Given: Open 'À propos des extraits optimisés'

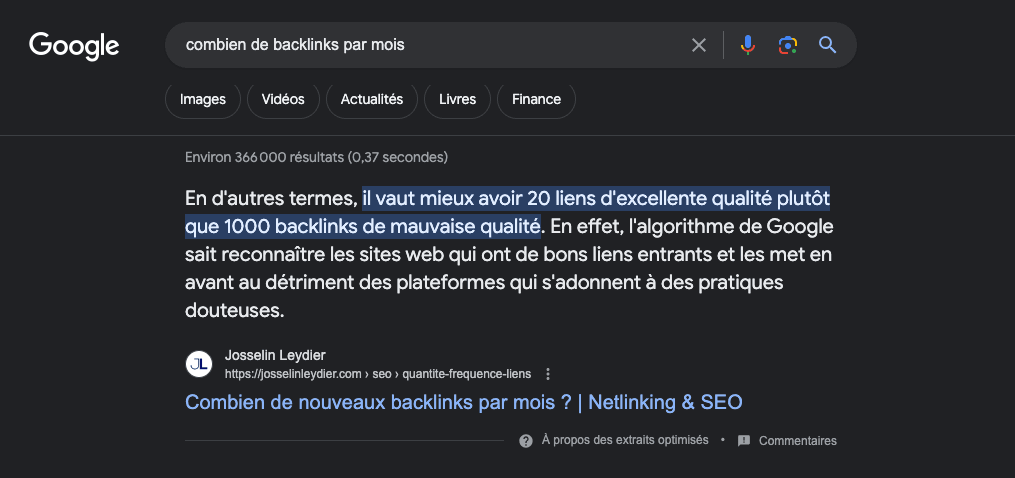Looking at the screenshot, I should 625,440.
